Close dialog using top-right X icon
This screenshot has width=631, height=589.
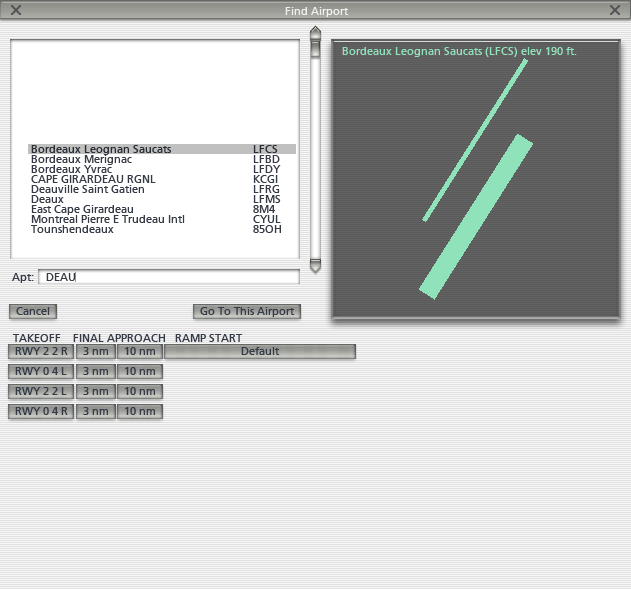click(614, 10)
